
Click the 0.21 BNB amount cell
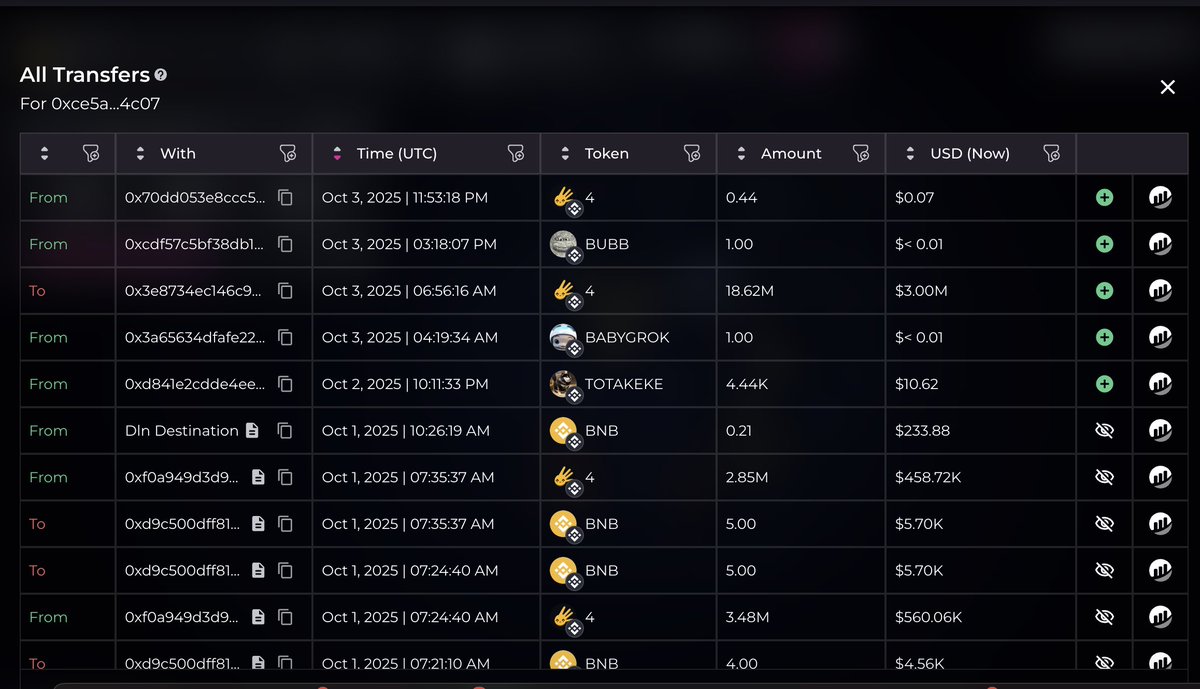[739, 431]
